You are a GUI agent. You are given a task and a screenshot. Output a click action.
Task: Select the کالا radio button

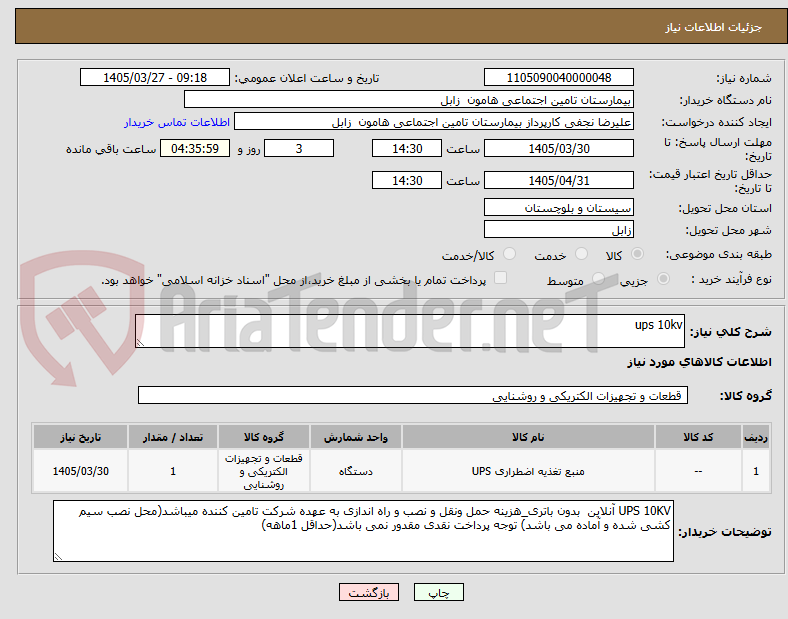637,254
